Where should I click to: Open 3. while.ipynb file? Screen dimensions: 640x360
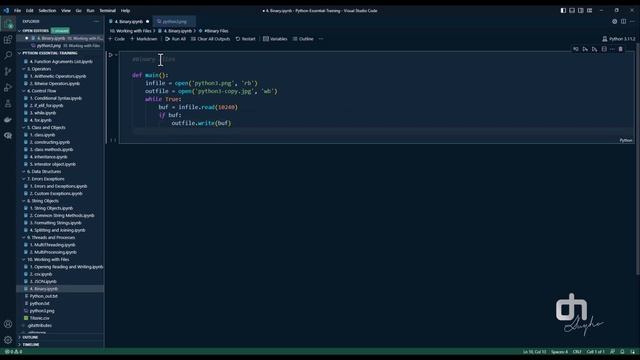60,113
